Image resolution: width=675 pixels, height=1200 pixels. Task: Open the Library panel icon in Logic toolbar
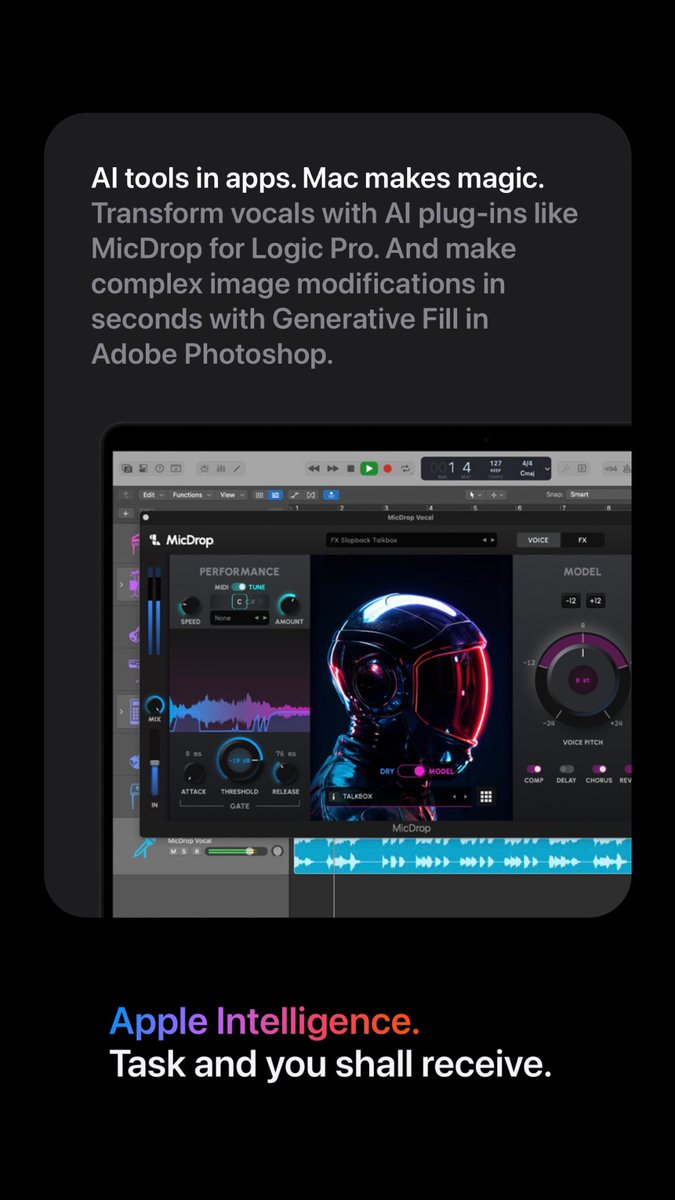click(128, 468)
